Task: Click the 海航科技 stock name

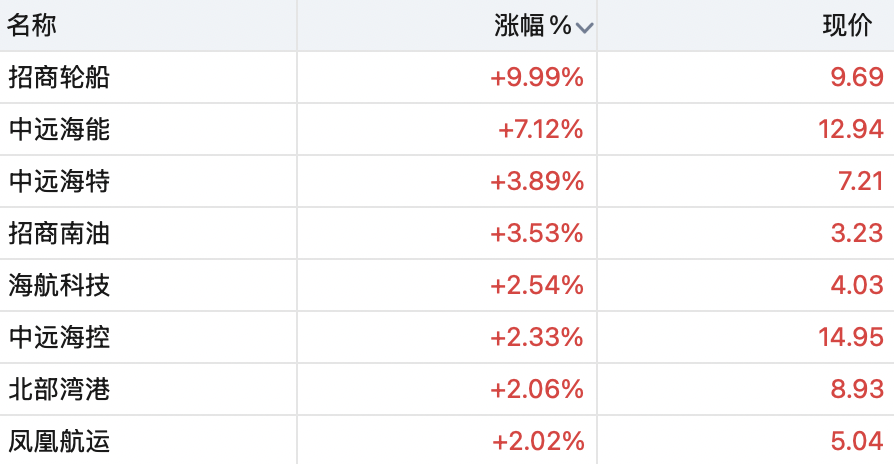Action: tap(59, 286)
